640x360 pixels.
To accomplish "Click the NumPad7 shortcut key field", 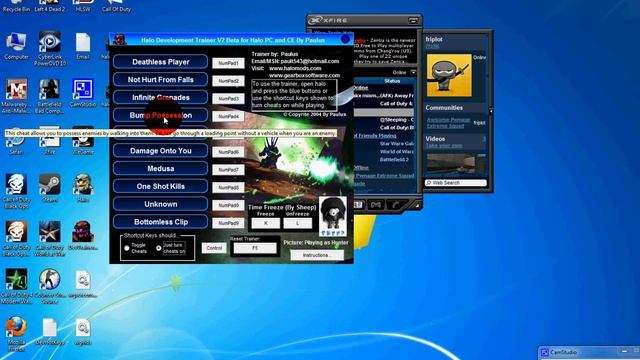I will tap(228, 170).
